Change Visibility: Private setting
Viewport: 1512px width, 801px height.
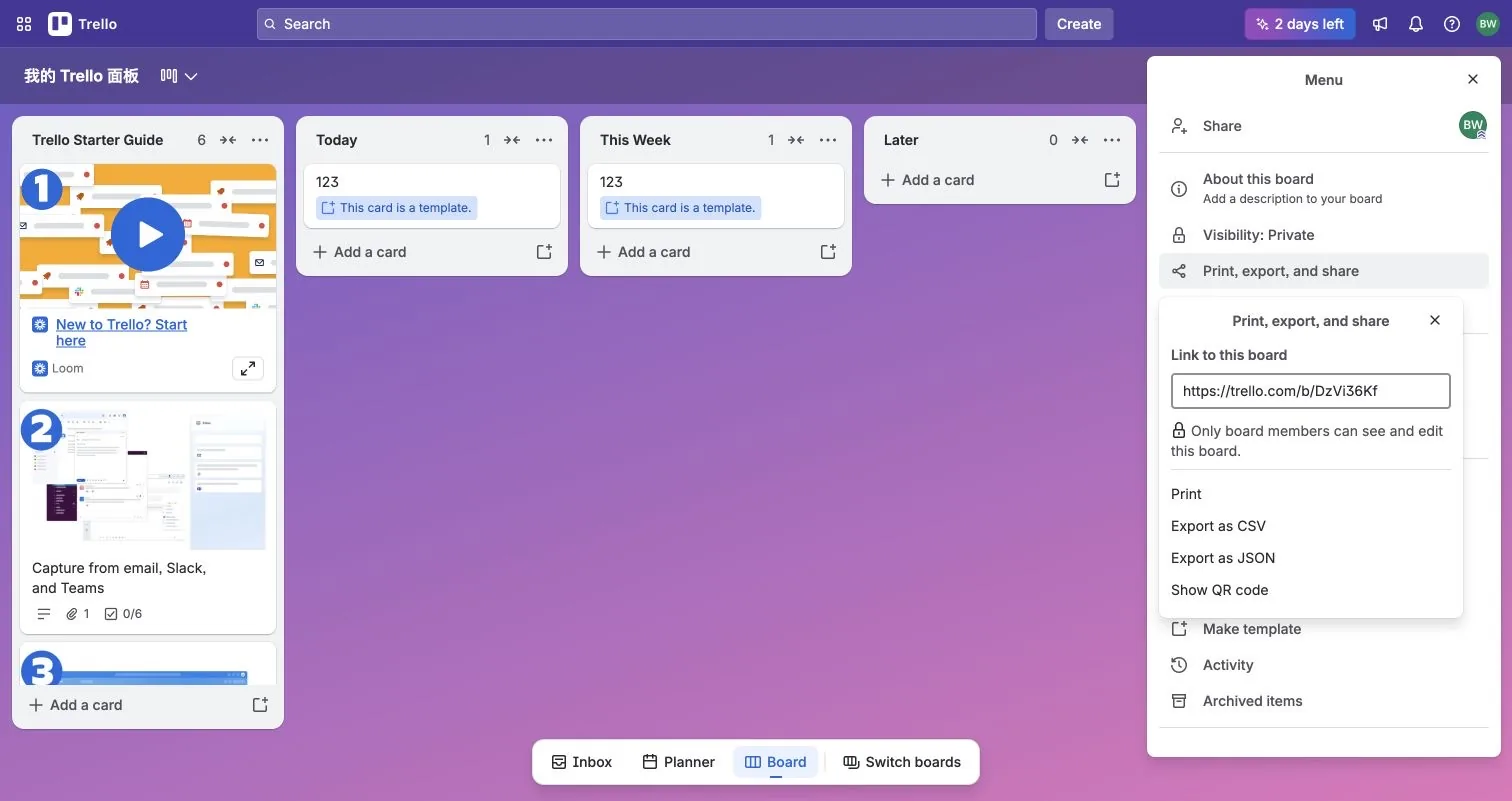point(1324,235)
